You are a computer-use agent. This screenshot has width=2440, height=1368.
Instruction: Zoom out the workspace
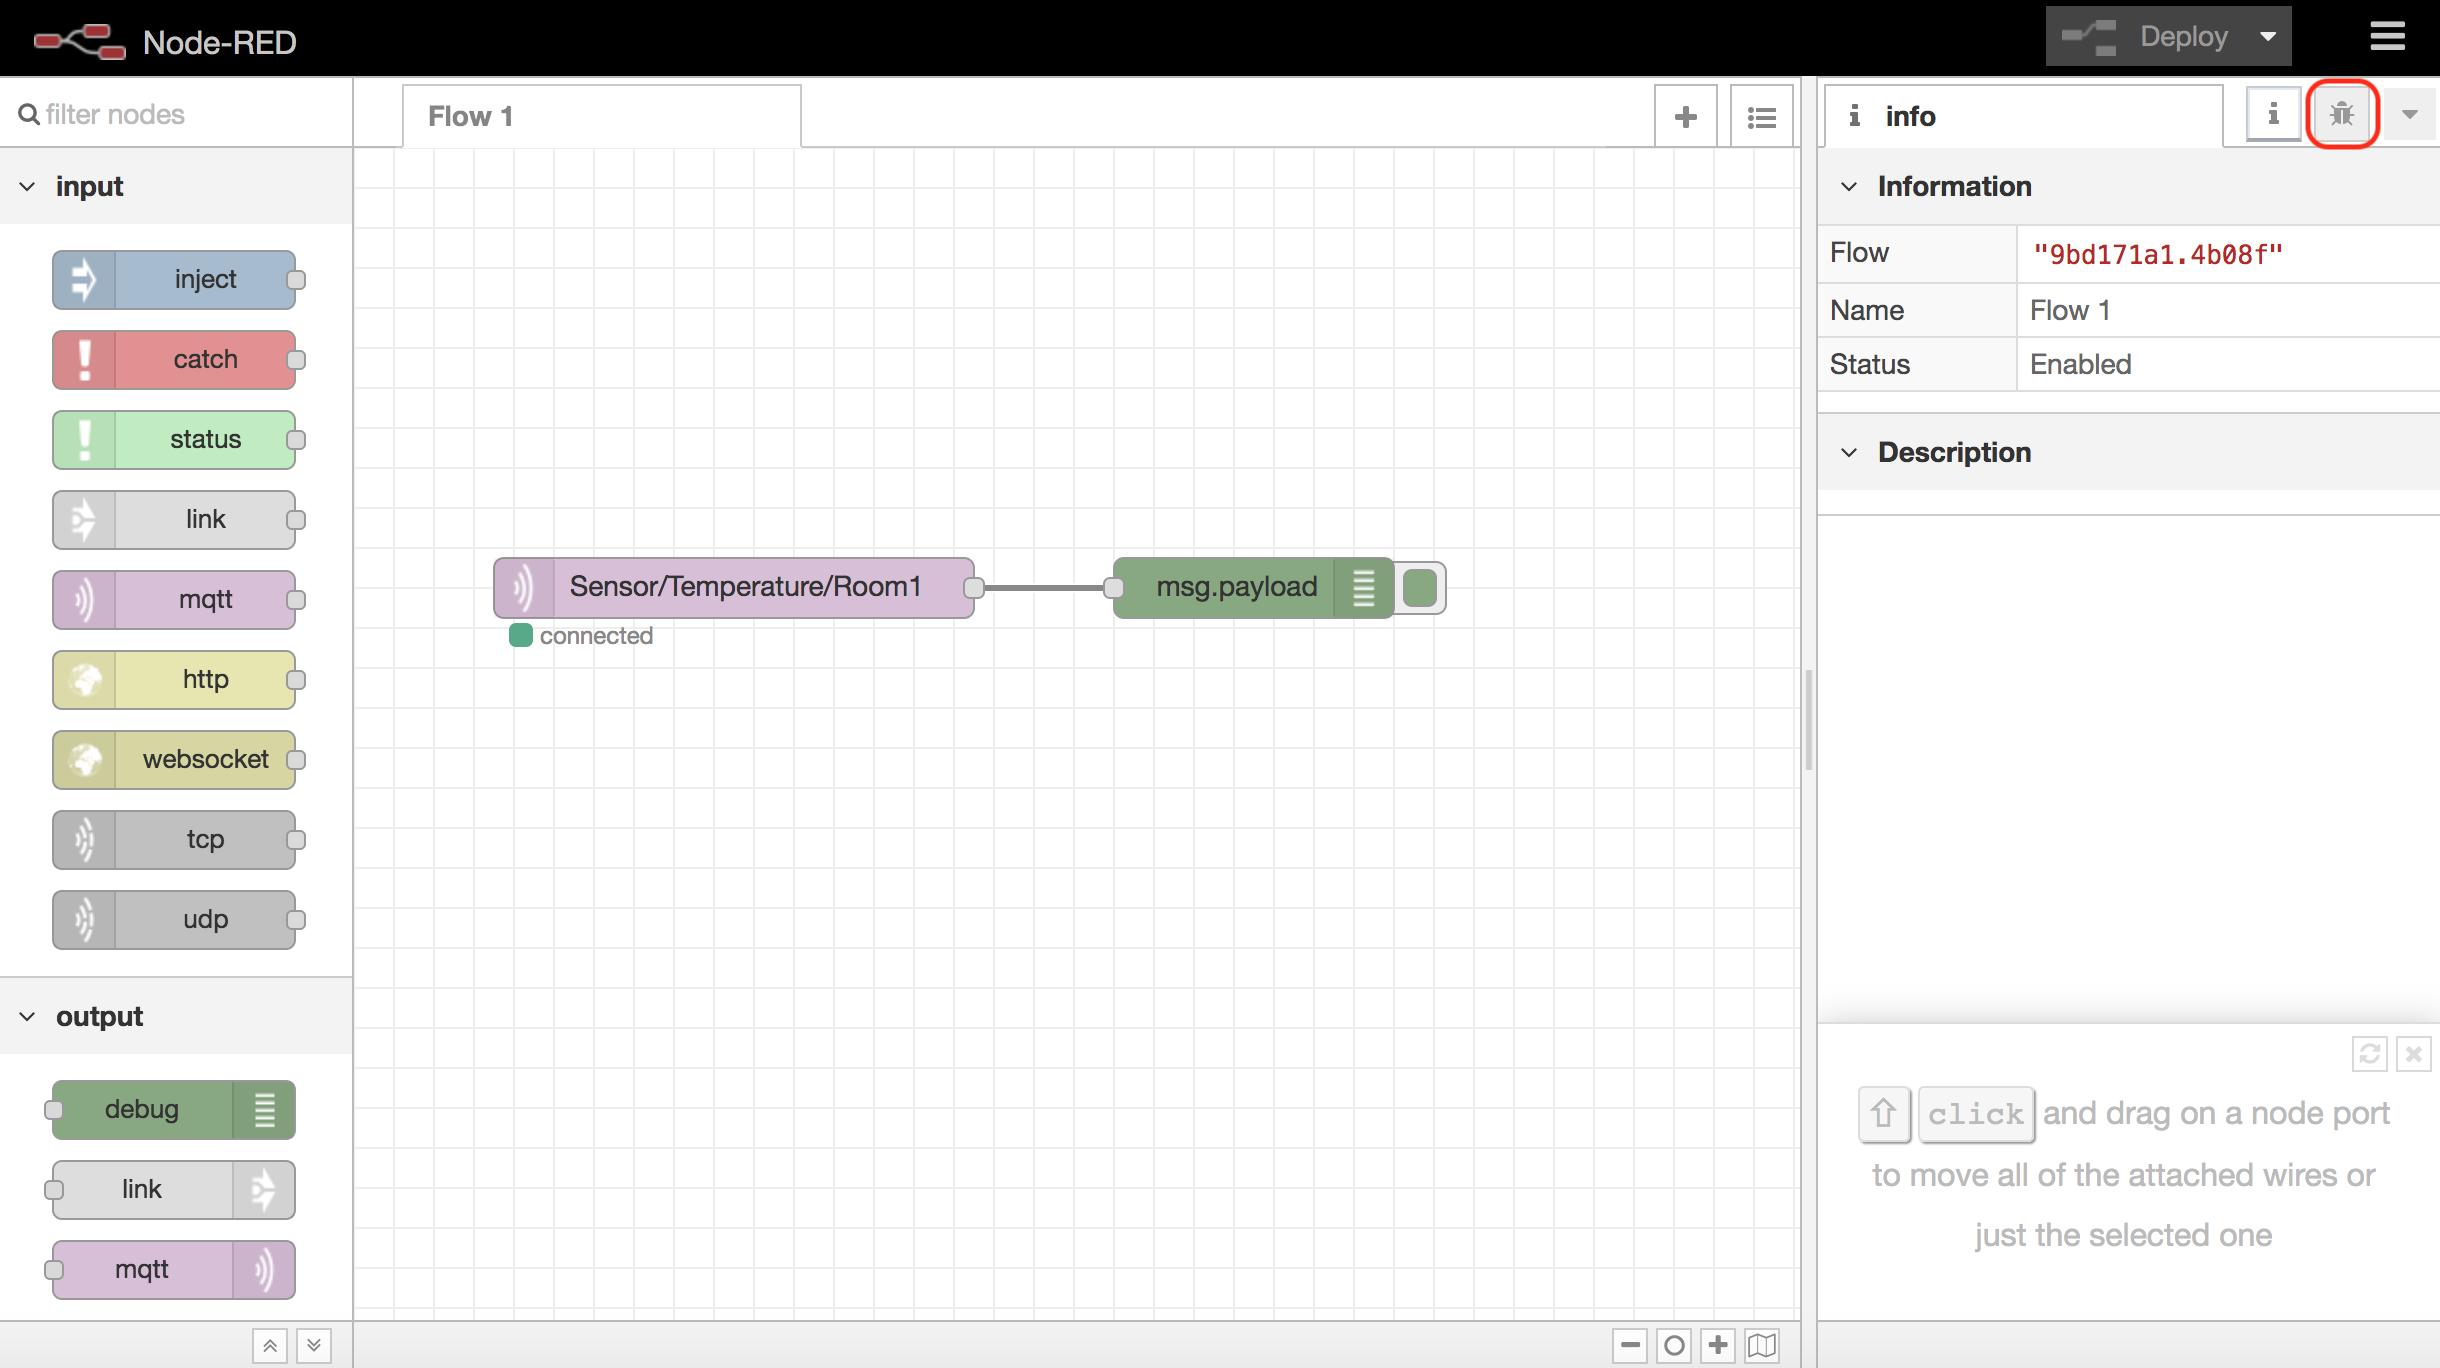coord(1630,1345)
